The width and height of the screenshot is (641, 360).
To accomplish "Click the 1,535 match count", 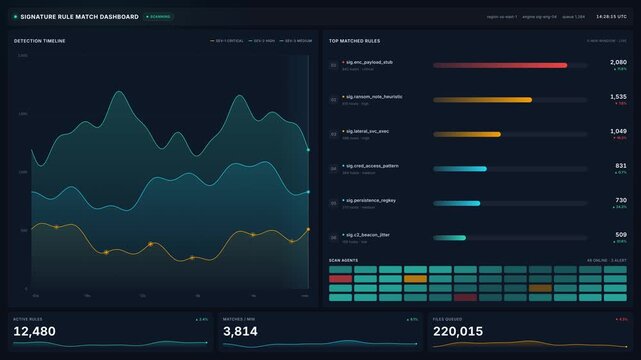I will click(618, 97).
